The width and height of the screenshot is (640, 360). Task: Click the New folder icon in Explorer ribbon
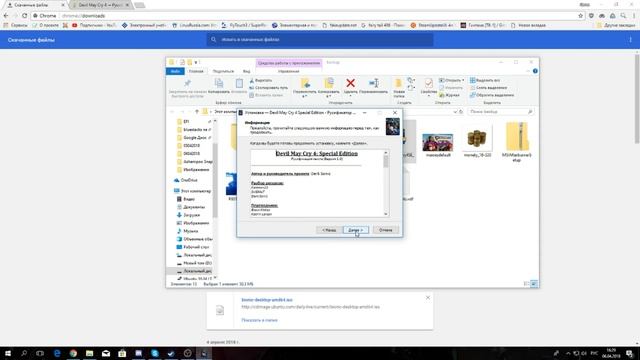pos(398,83)
